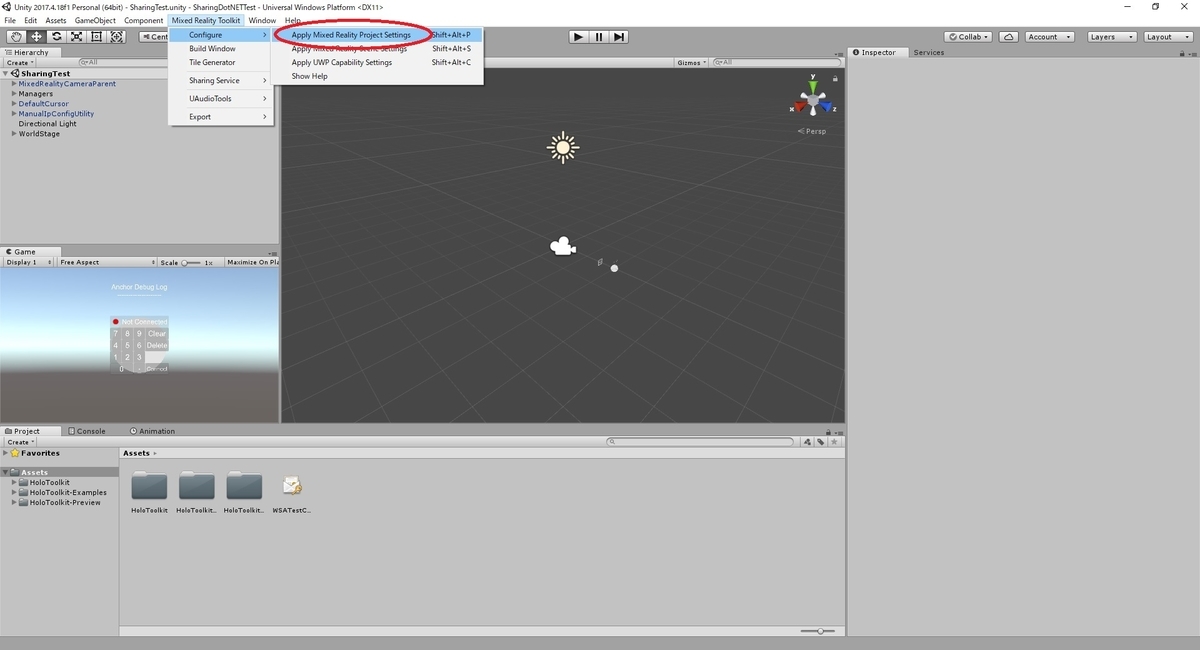Select the Hand tool in toolbar
1200x650 pixels.
(15, 37)
